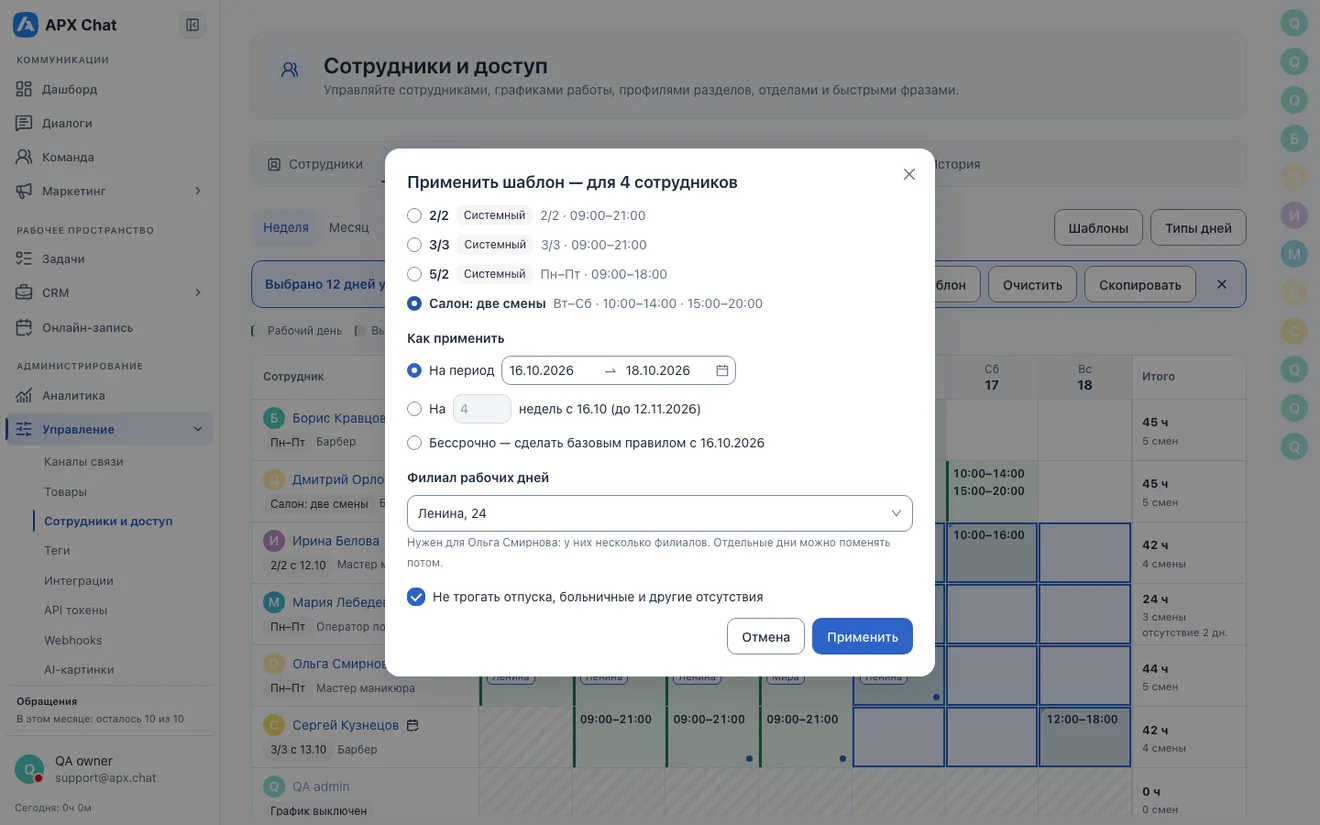Collapse the sidebar panel icon

192,25
